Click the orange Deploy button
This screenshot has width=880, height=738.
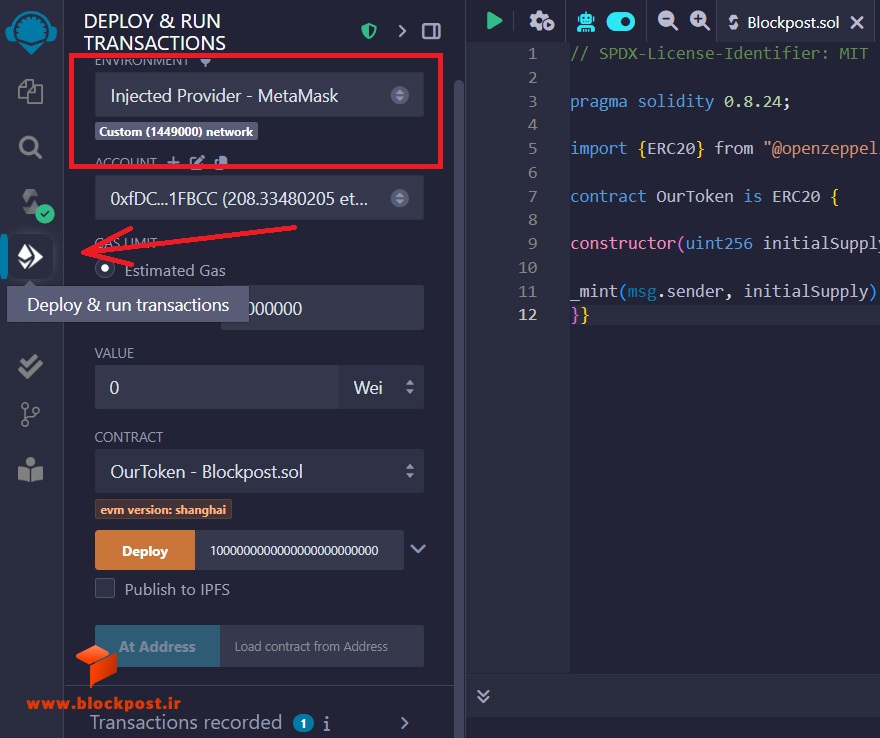pos(145,551)
